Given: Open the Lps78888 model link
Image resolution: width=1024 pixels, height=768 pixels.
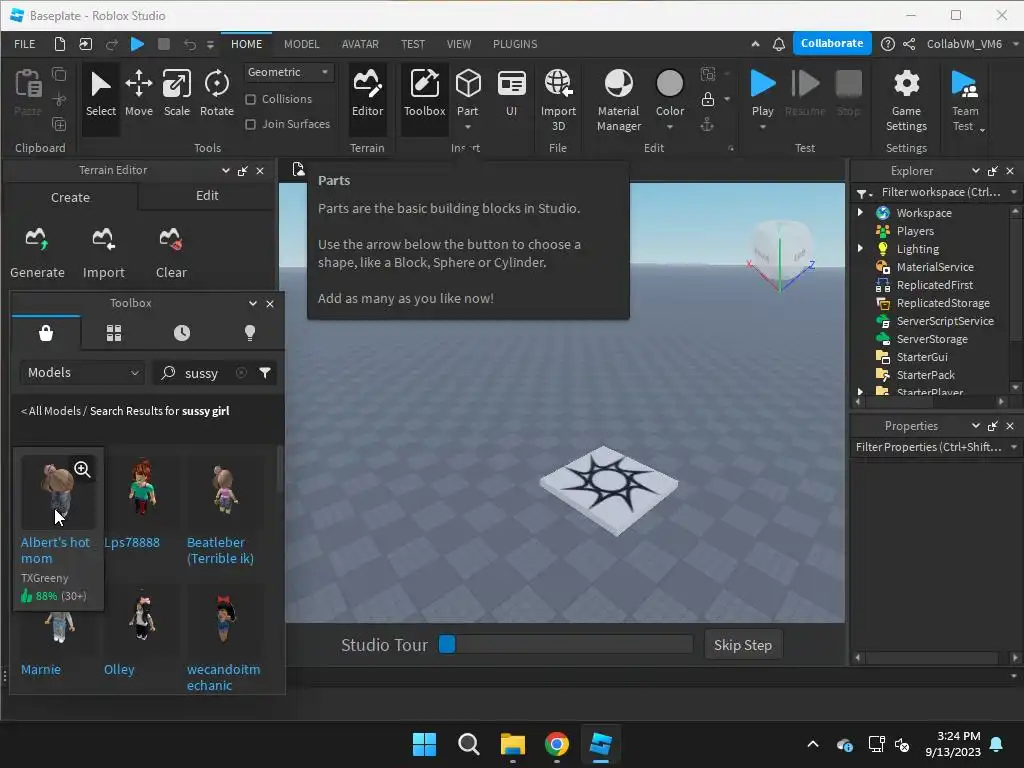Looking at the screenshot, I should pos(132,542).
